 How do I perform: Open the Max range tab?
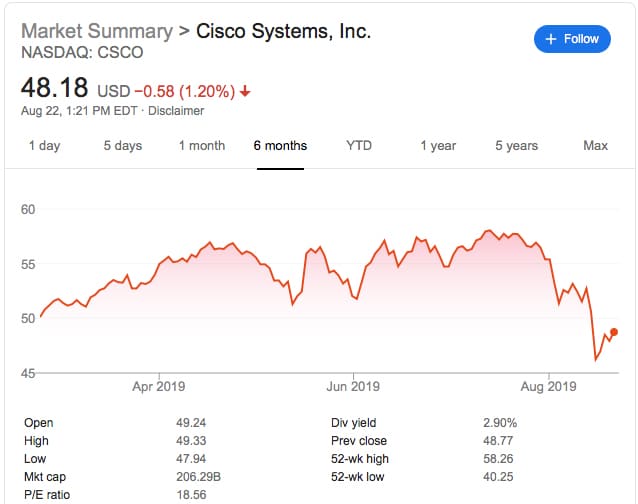595,146
